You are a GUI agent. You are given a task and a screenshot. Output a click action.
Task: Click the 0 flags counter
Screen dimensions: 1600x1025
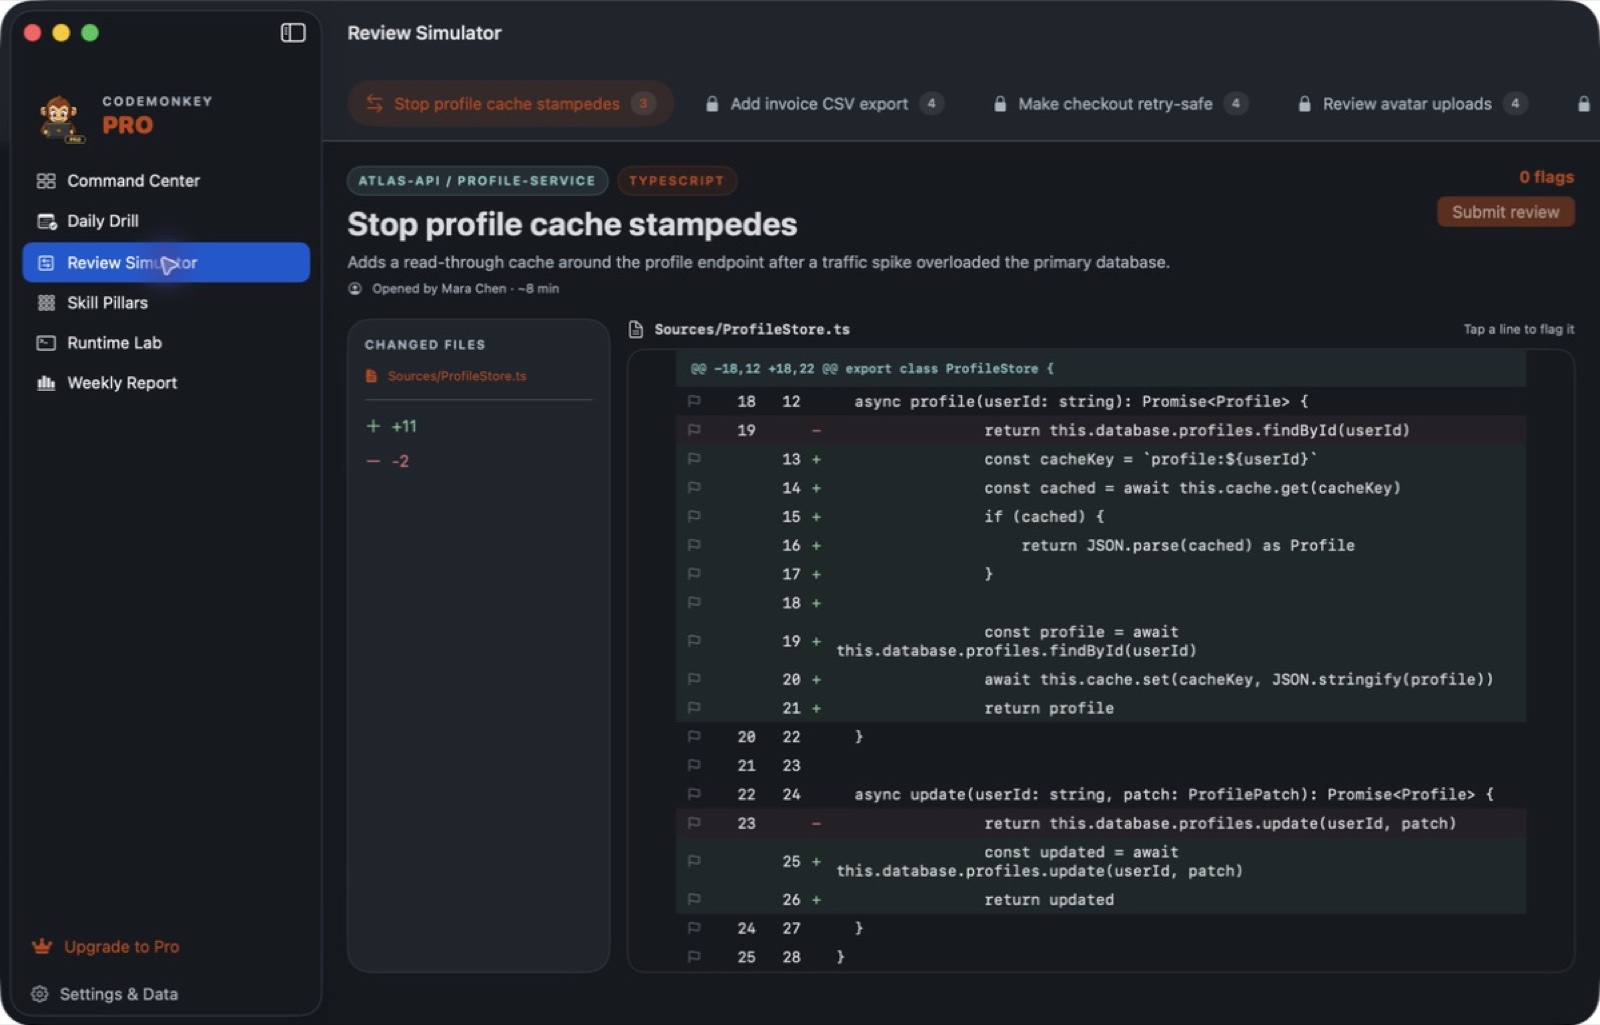(1546, 177)
